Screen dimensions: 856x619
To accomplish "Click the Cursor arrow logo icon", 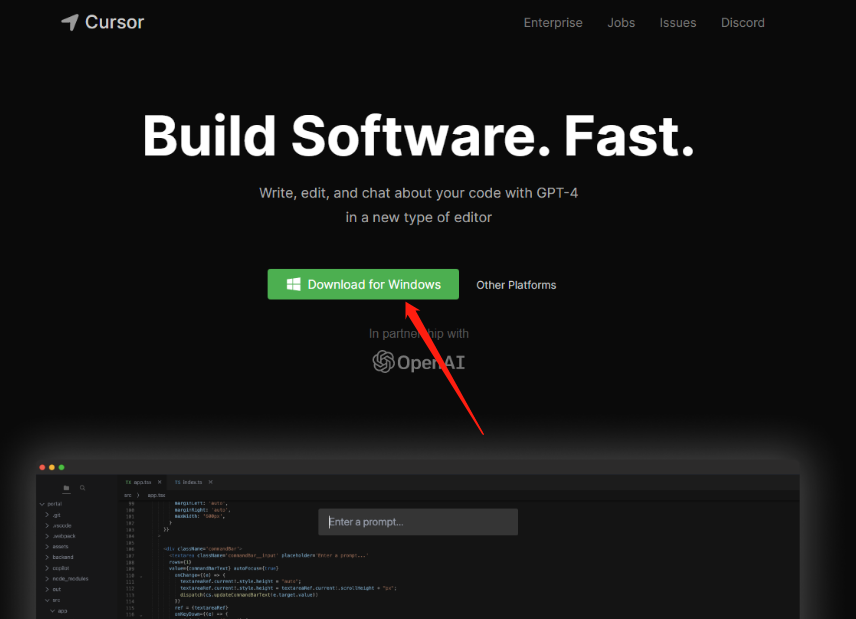I will coord(70,22).
